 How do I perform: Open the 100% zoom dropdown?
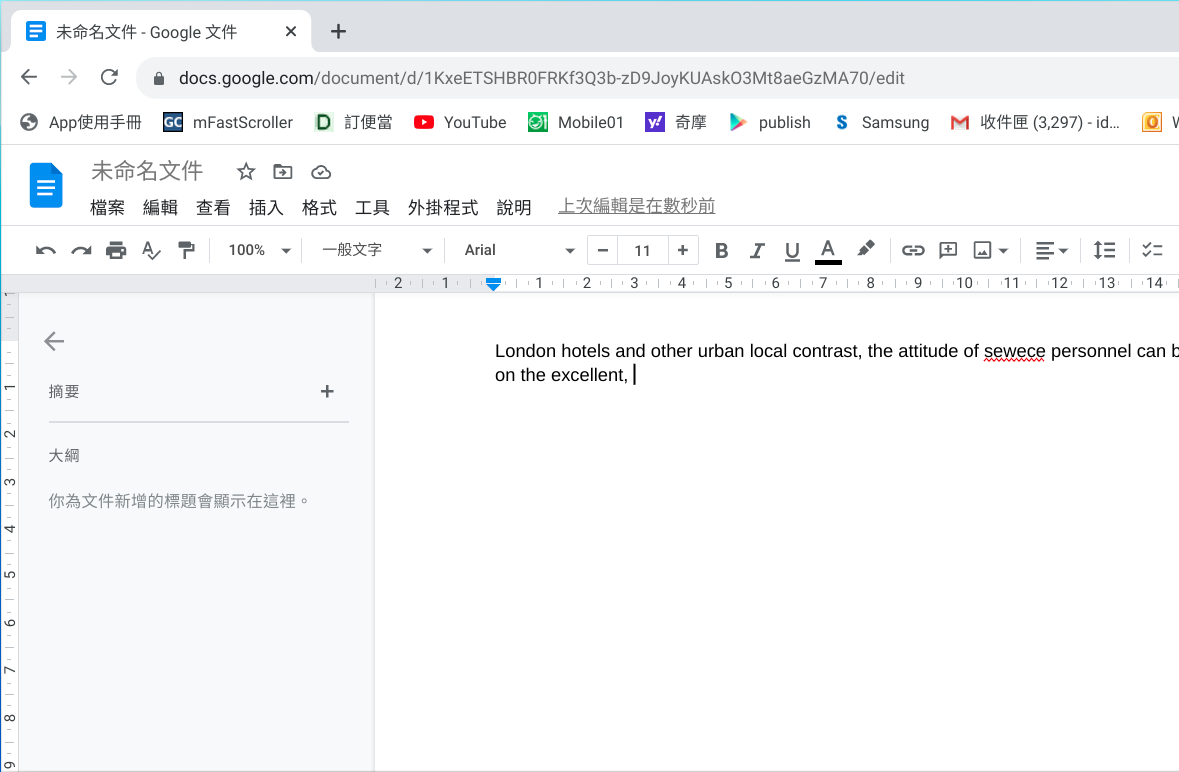click(x=258, y=250)
